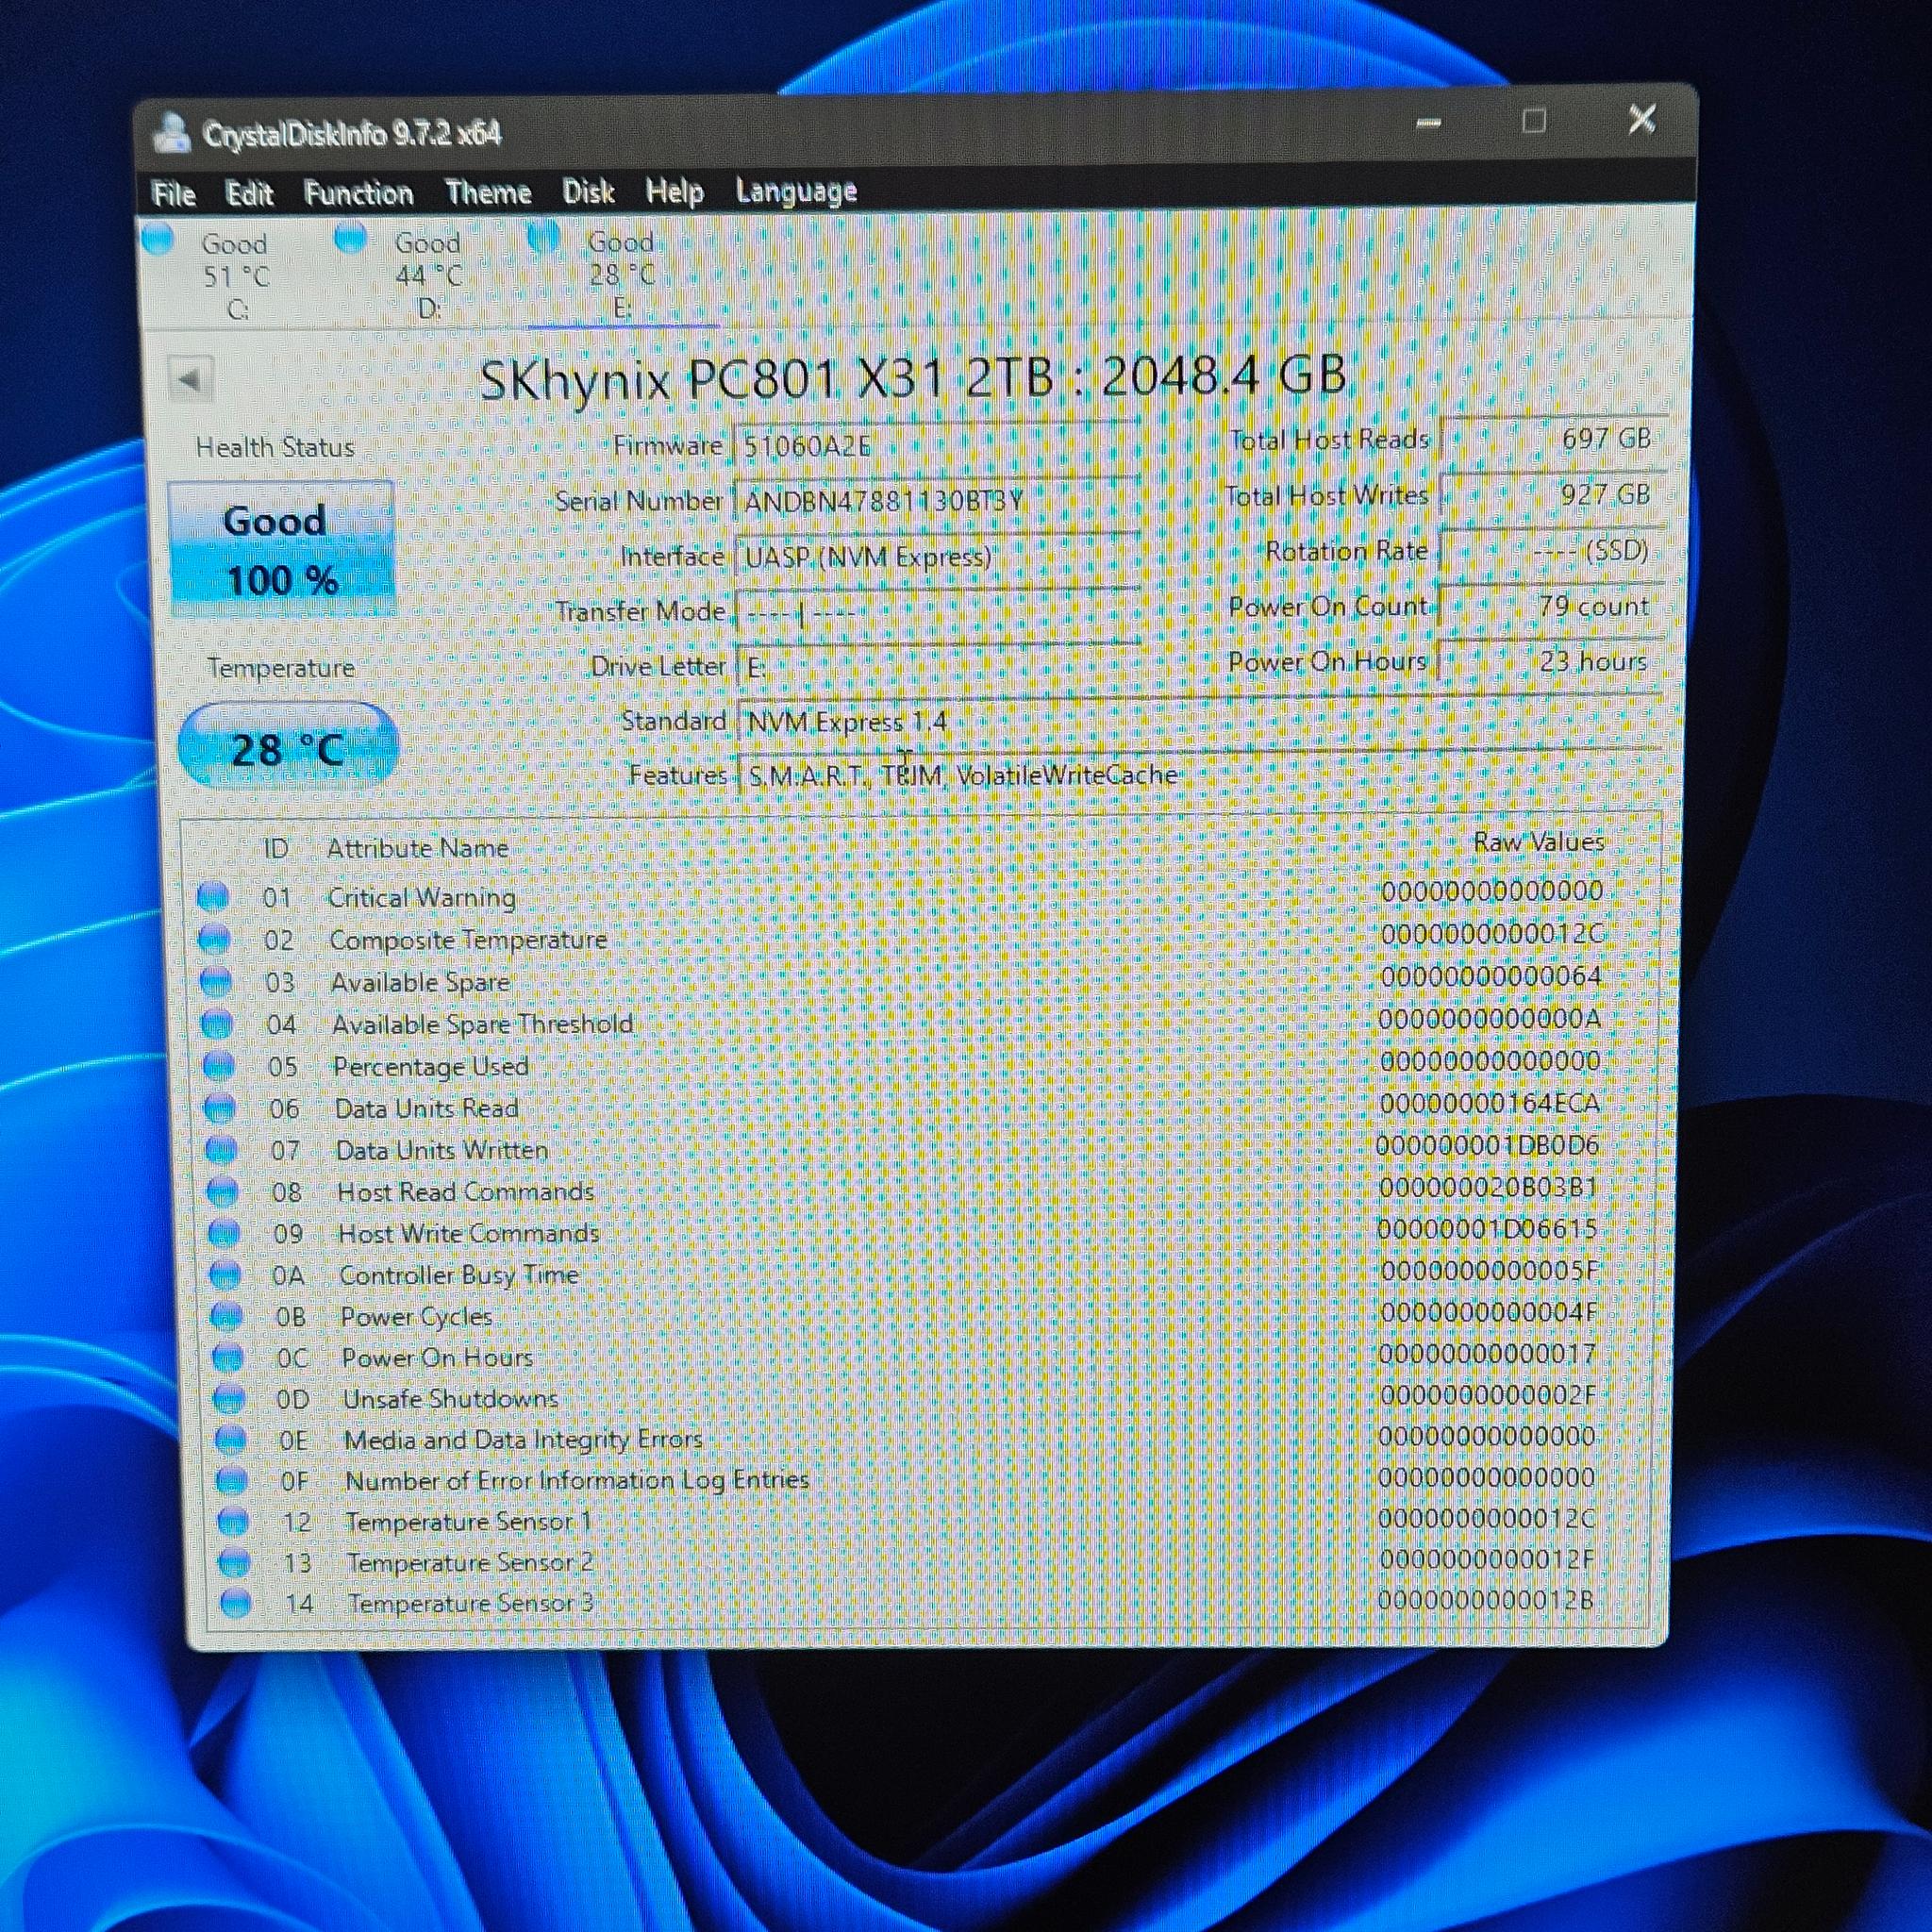This screenshot has width=1932, height=1932.
Task: Click the Drive Letter field E:
Action: click(938, 666)
